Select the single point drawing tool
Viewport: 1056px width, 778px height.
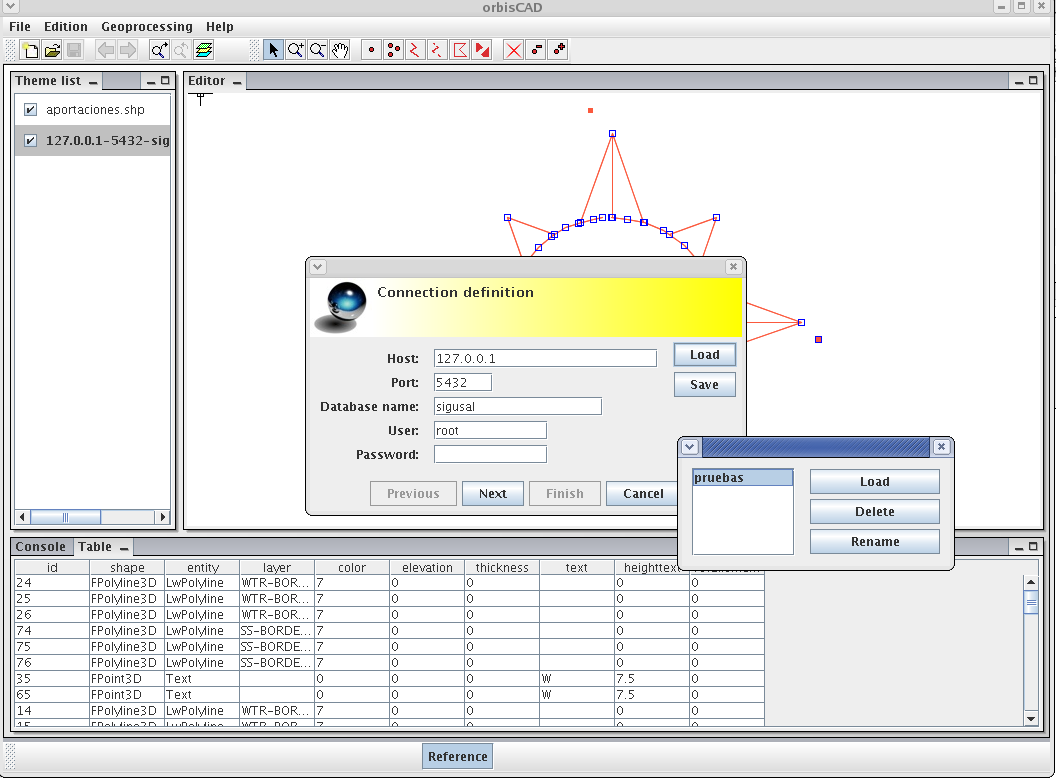coord(371,50)
